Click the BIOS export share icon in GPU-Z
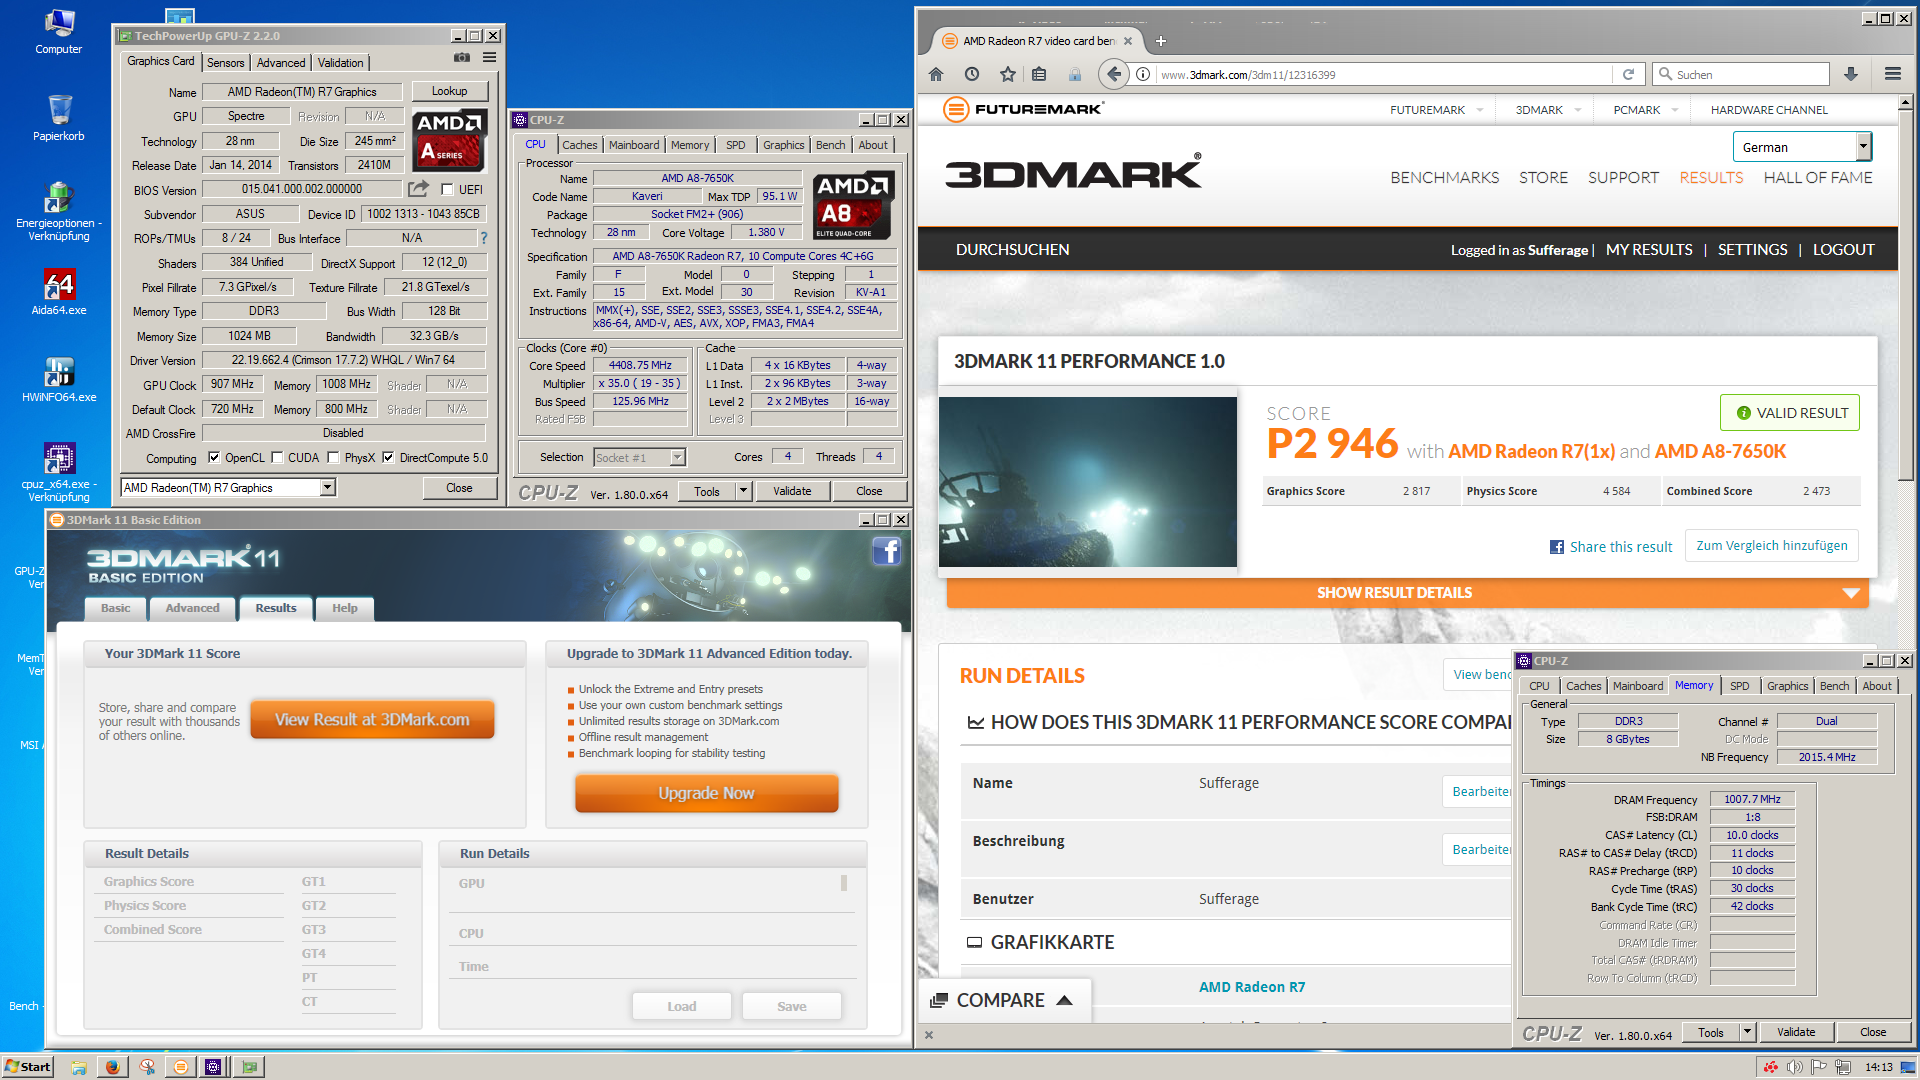 click(419, 189)
